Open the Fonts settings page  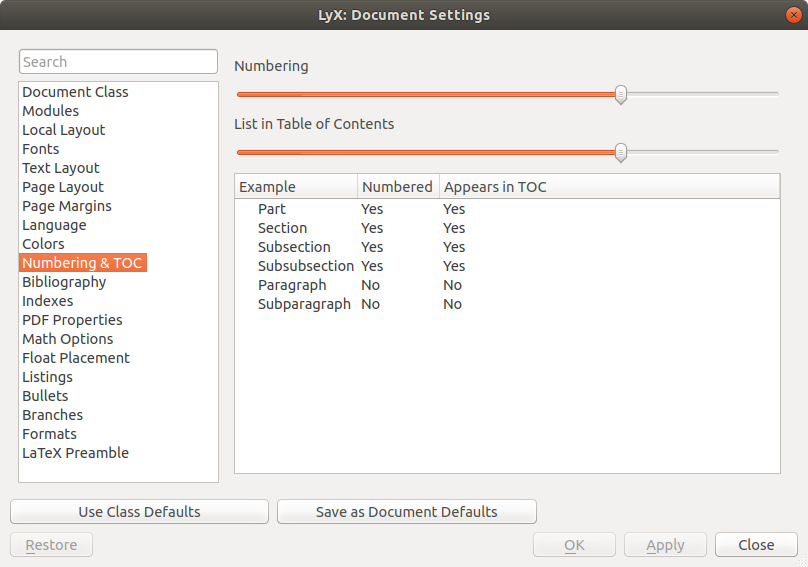pos(40,149)
